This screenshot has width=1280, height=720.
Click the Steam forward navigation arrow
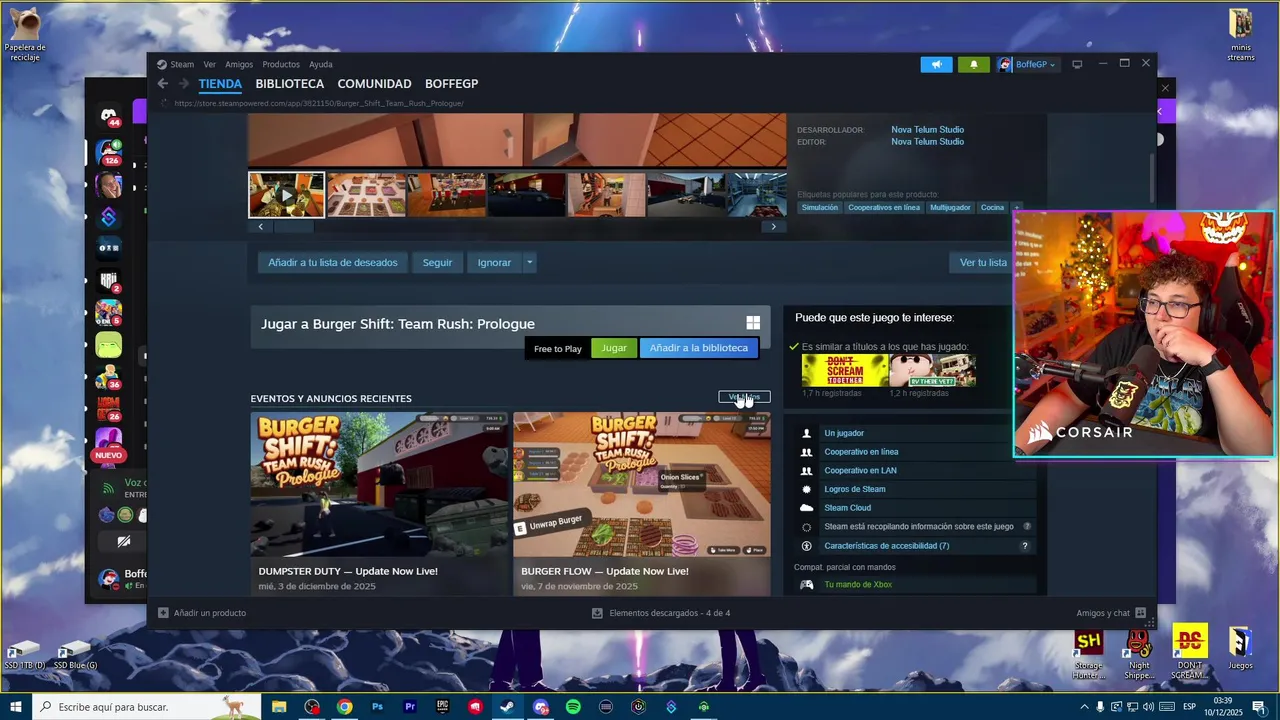183,84
